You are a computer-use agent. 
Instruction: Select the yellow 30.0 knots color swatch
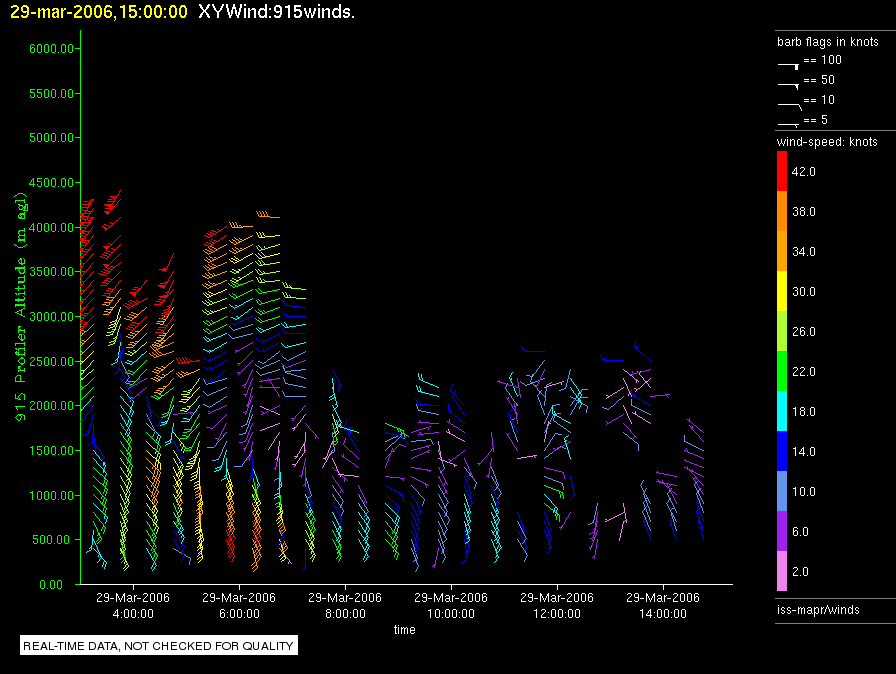[781, 292]
